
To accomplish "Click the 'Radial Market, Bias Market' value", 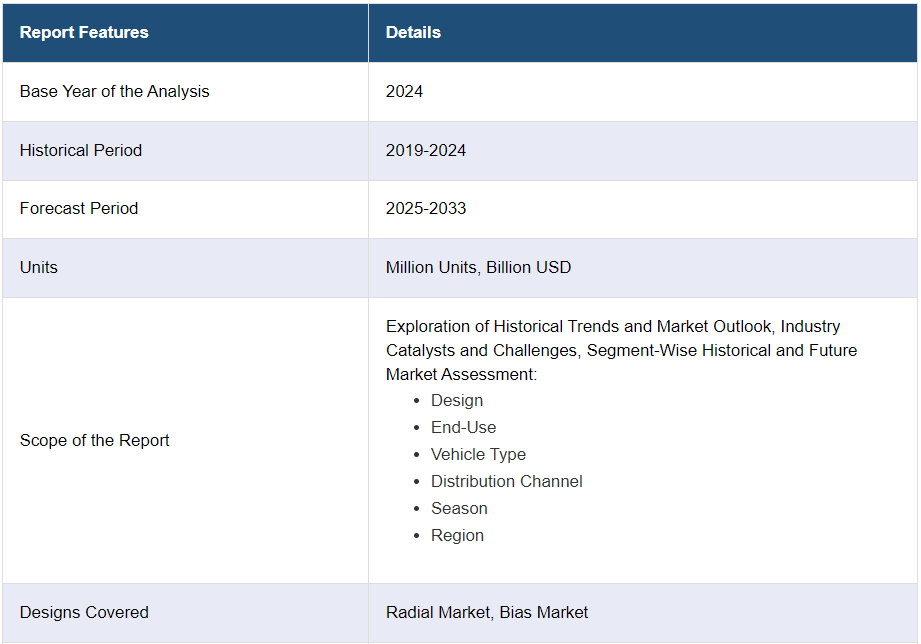I will pos(487,612).
